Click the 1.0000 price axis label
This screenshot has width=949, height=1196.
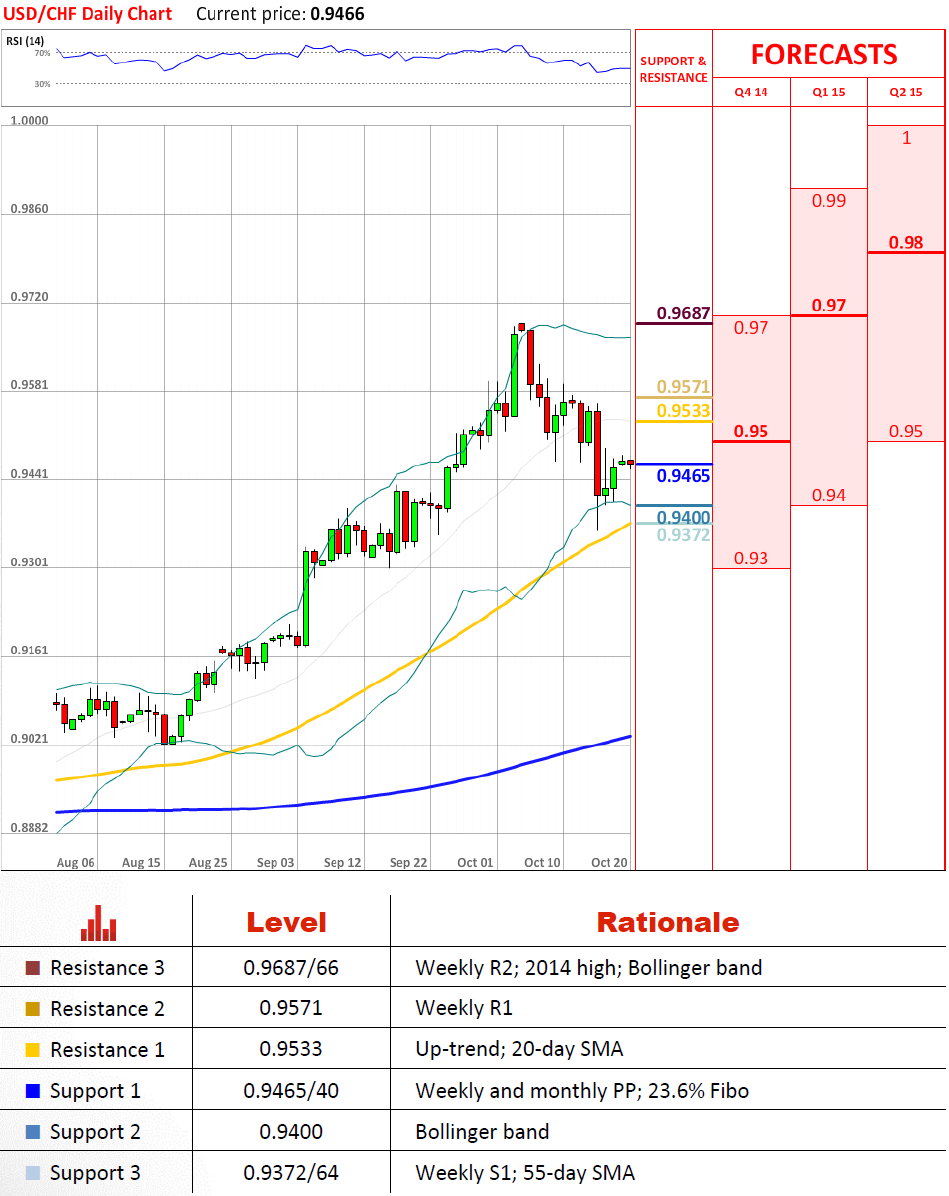(29, 121)
